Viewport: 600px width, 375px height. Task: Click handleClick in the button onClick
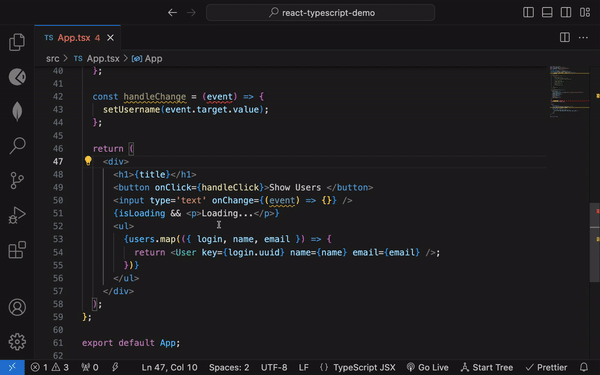coord(230,188)
